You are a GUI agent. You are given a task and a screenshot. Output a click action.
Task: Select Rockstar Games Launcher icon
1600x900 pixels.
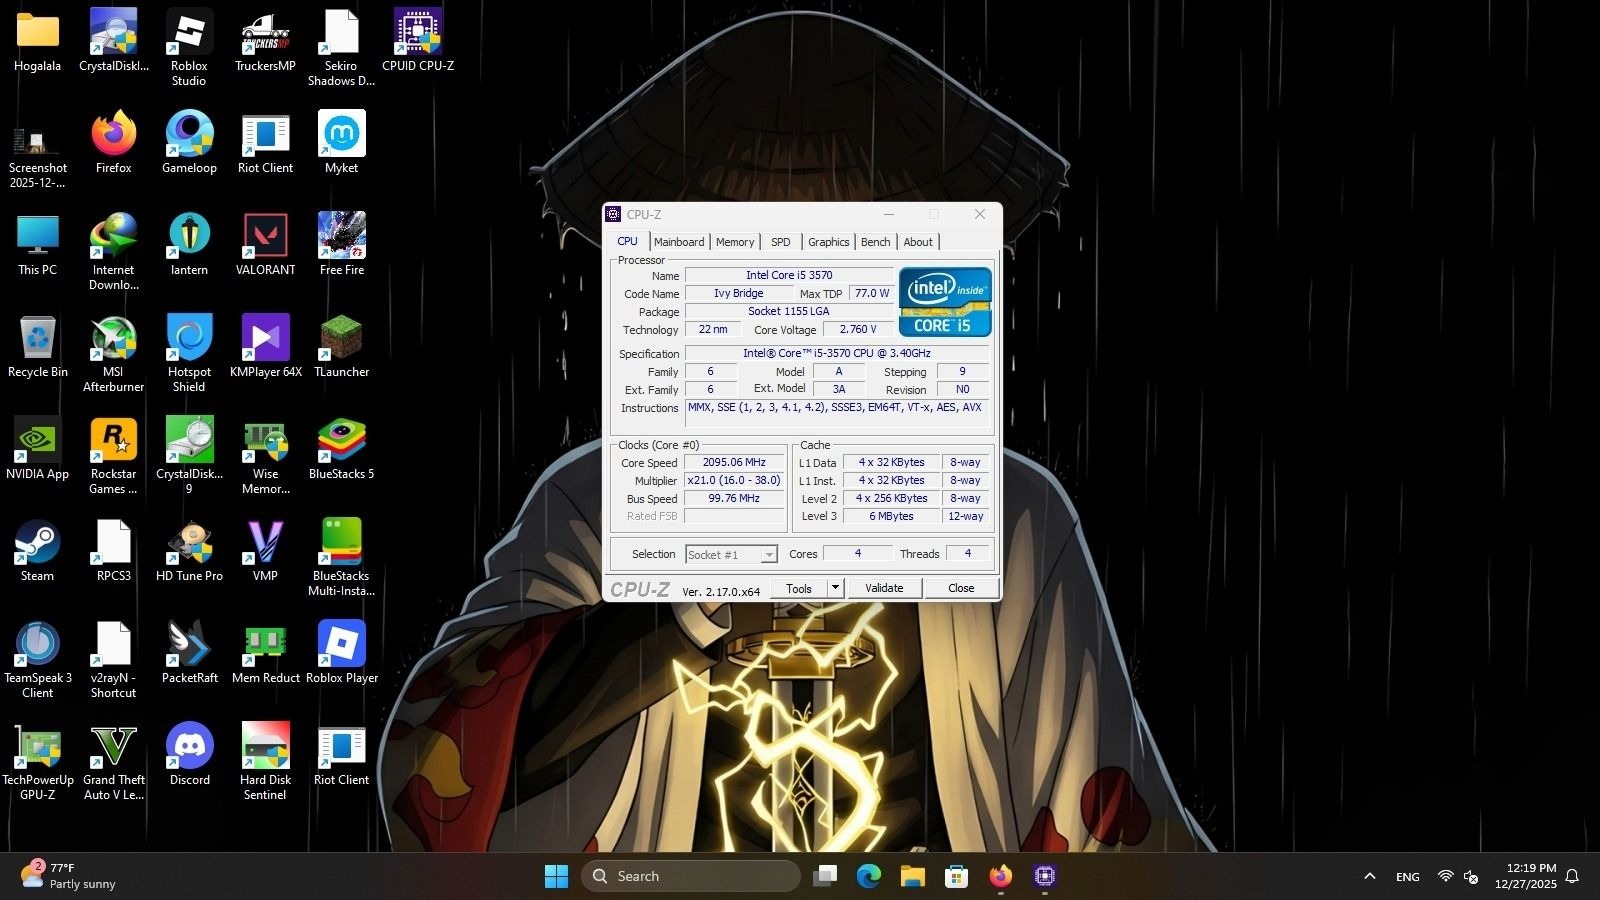113,455
